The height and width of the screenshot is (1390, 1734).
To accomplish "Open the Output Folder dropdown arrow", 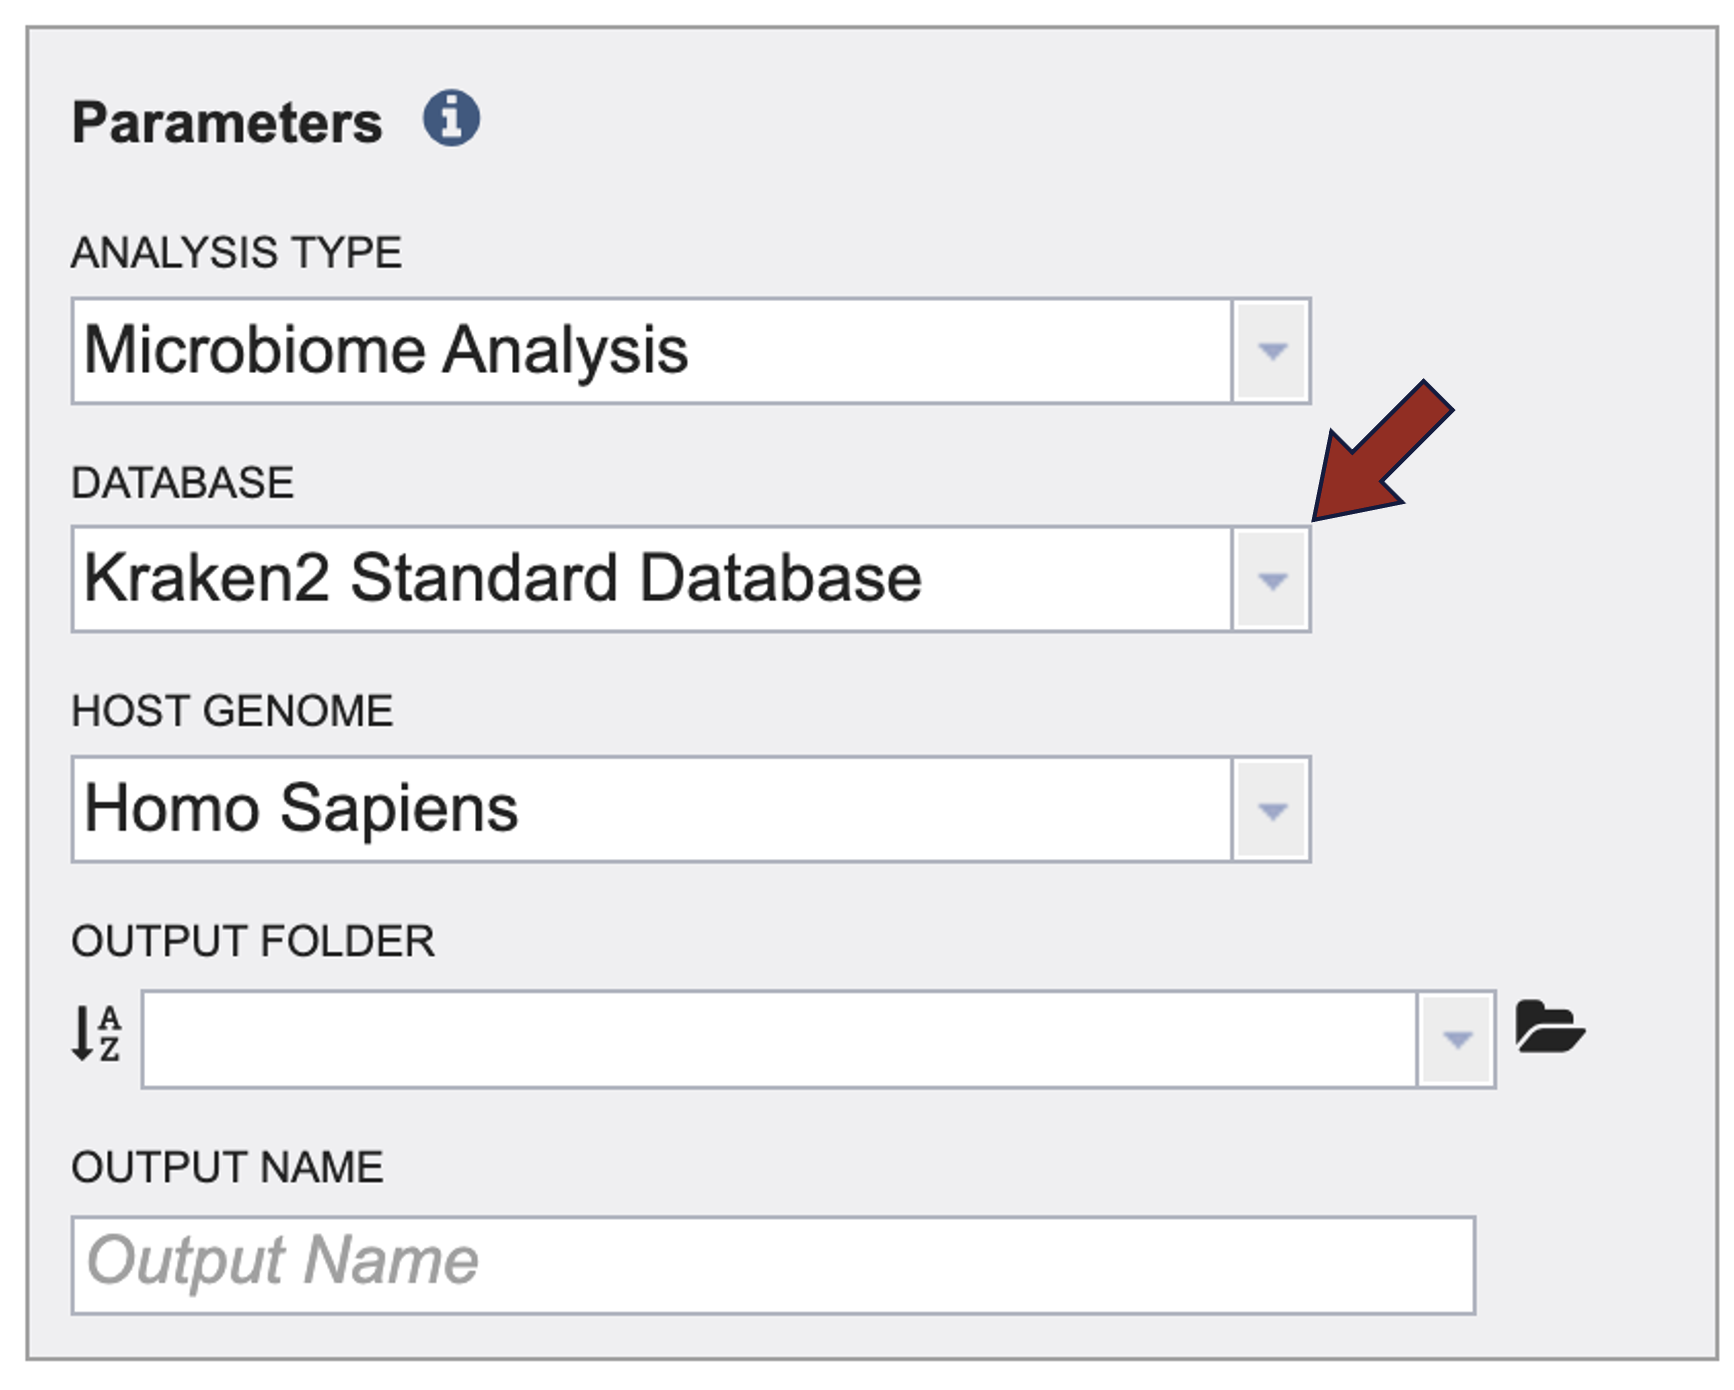I will pyautogui.click(x=1457, y=1040).
